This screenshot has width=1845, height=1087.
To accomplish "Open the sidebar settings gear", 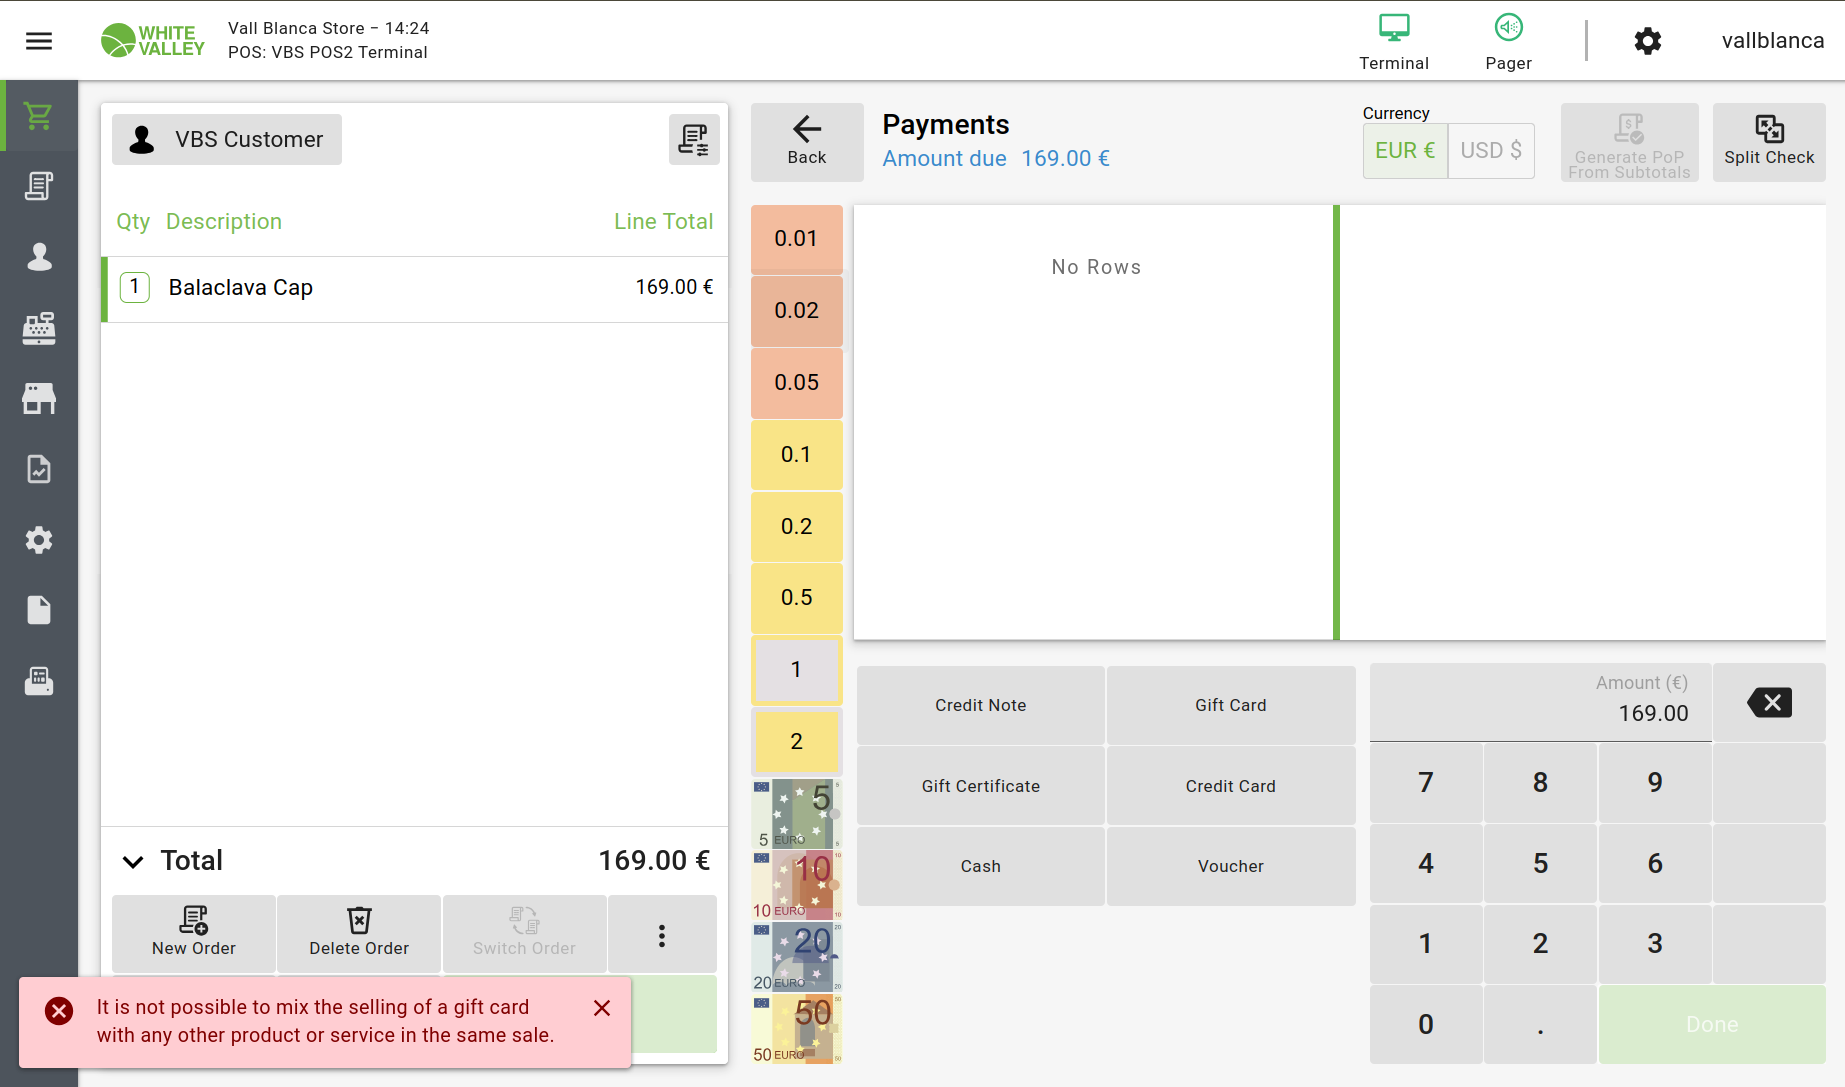I will [39, 540].
